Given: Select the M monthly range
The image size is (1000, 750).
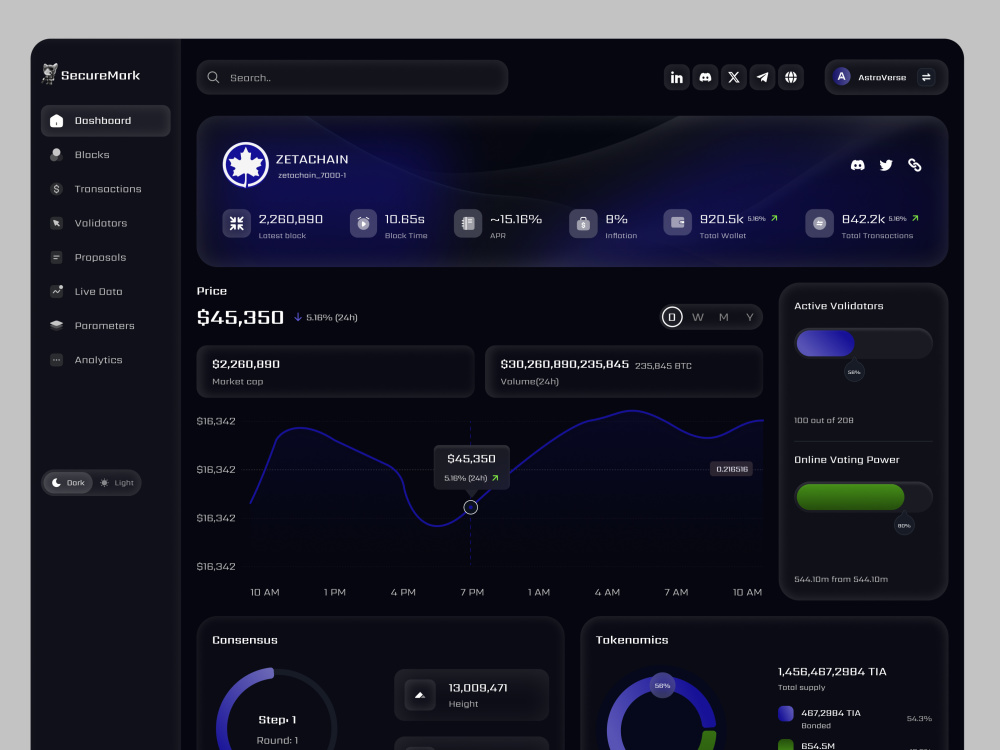Looking at the screenshot, I should pyautogui.click(x=723, y=317).
